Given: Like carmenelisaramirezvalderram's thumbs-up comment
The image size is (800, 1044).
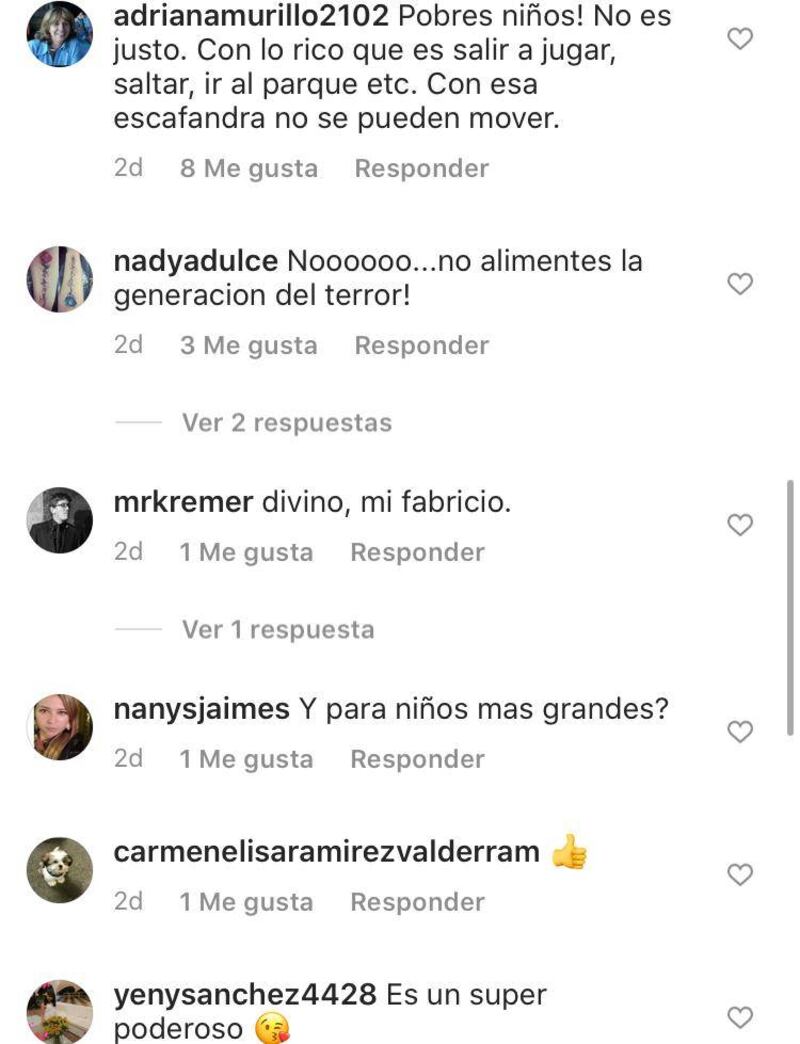Looking at the screenshot, I should tap(739, 874).
